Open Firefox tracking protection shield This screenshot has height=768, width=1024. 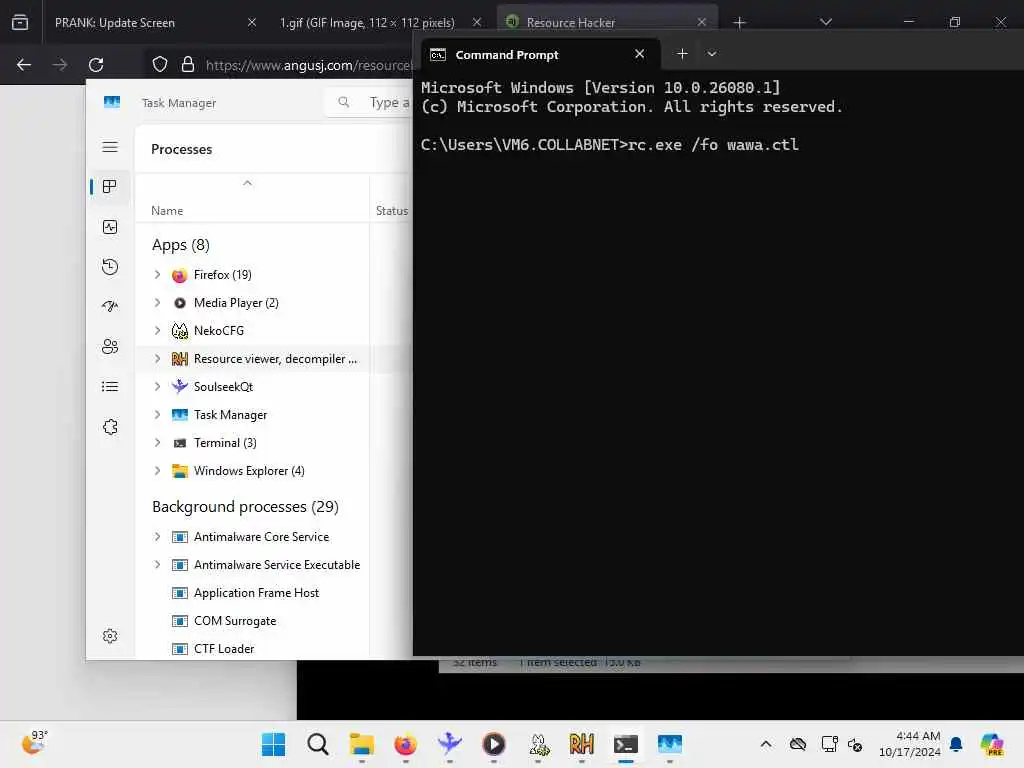pos(160,65)
